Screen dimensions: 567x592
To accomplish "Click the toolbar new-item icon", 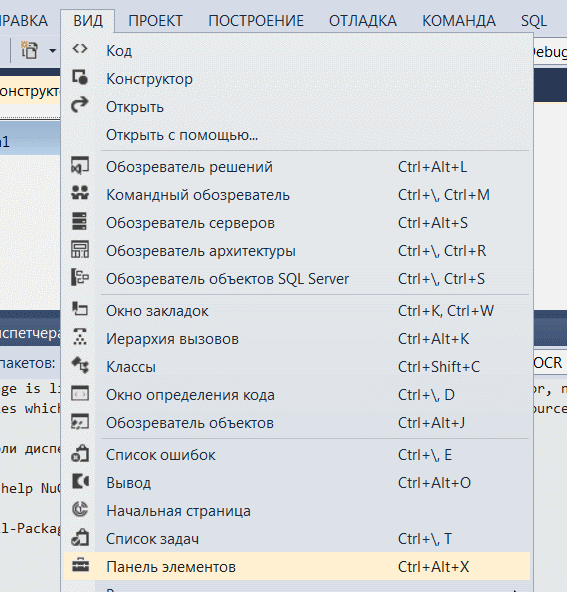I will coord(29,50).
